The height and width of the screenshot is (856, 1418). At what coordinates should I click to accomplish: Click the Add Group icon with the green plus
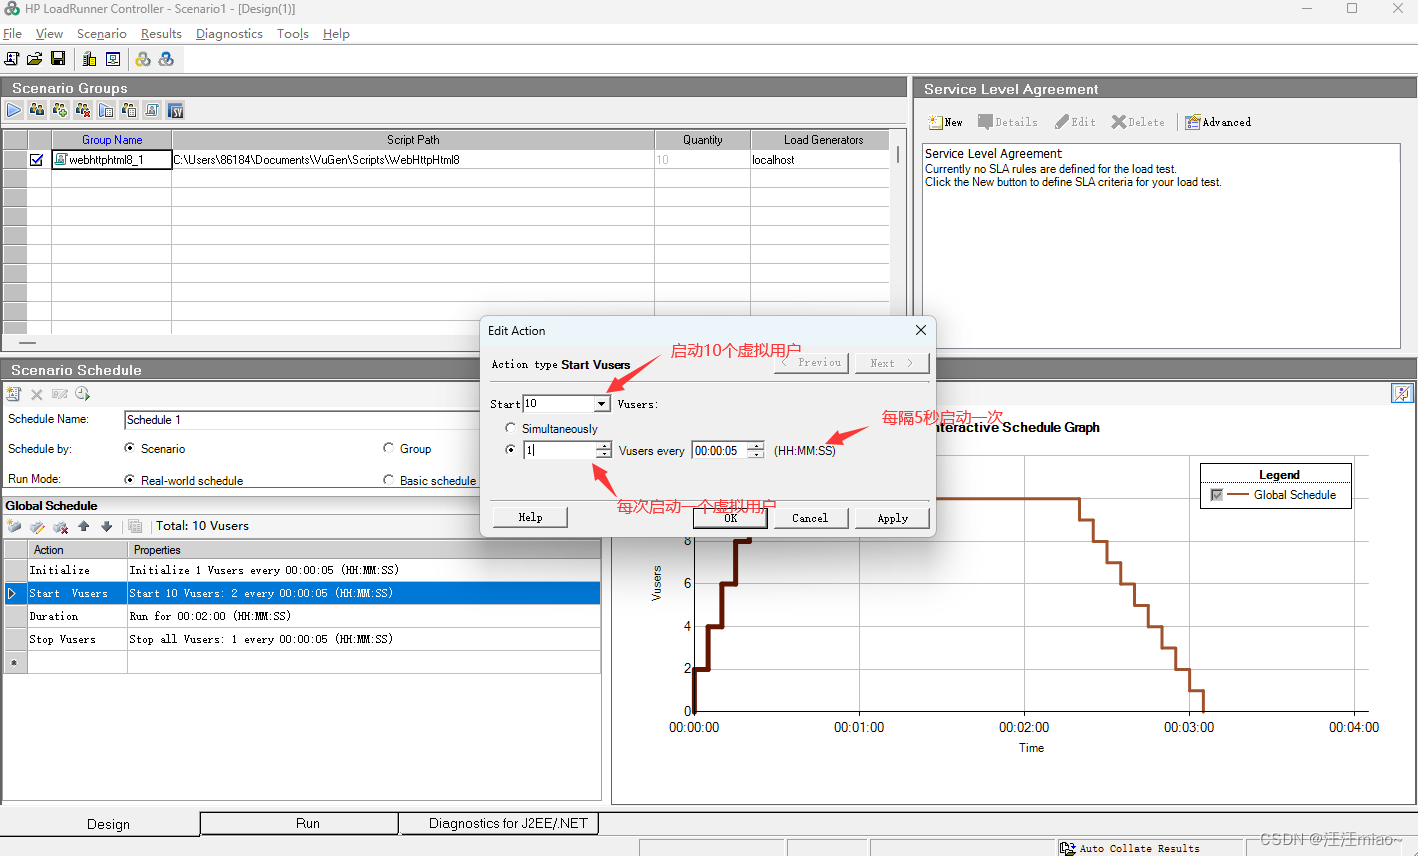[x=60, y=110]
